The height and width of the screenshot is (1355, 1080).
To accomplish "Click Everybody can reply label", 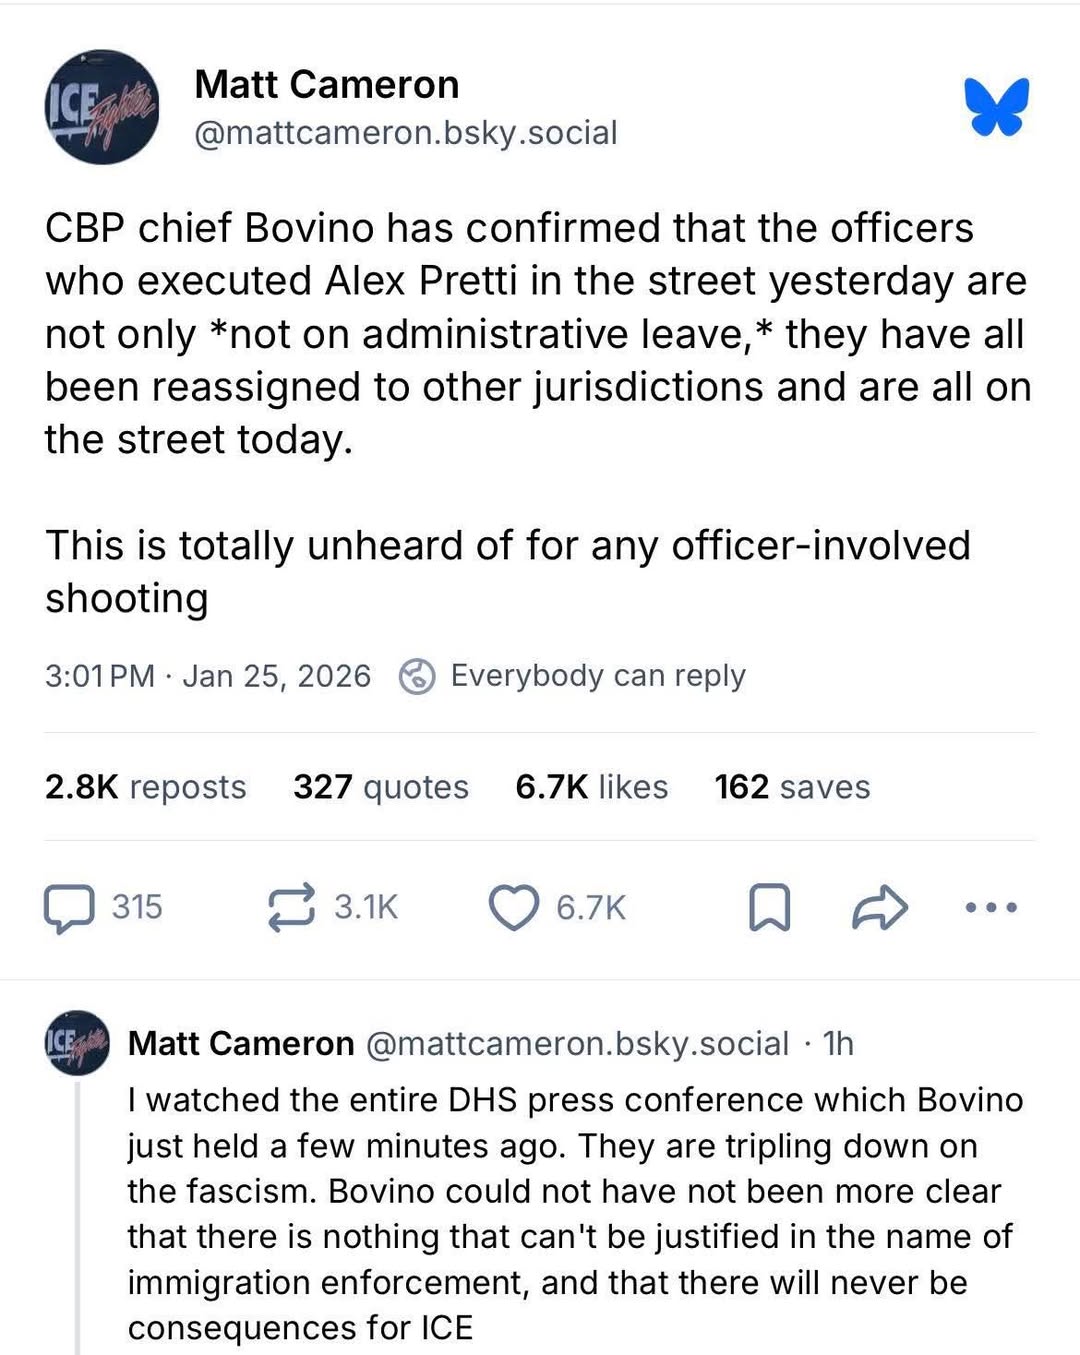I will tap(597, 676).
